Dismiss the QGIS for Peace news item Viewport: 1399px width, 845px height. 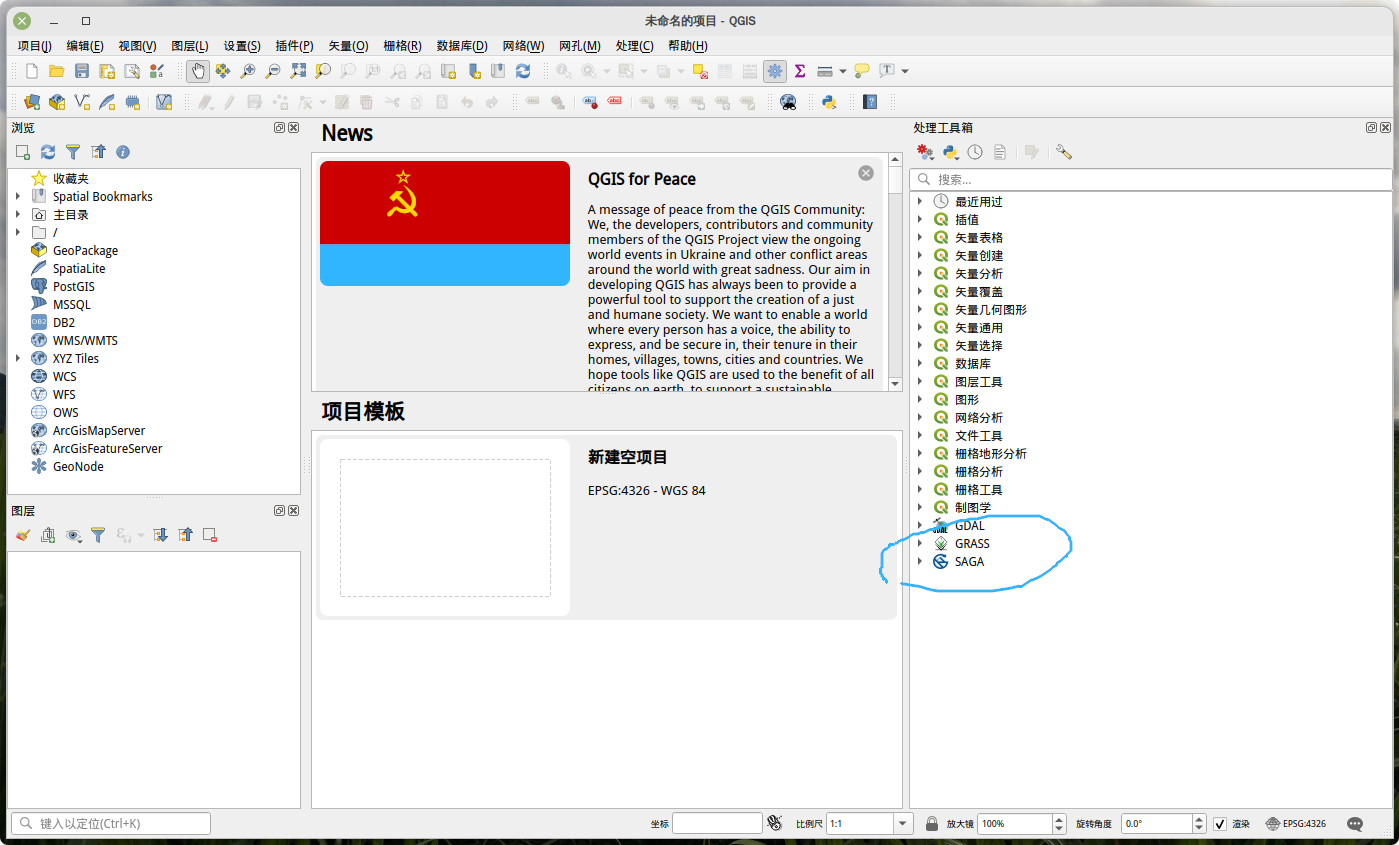(866, 172)
